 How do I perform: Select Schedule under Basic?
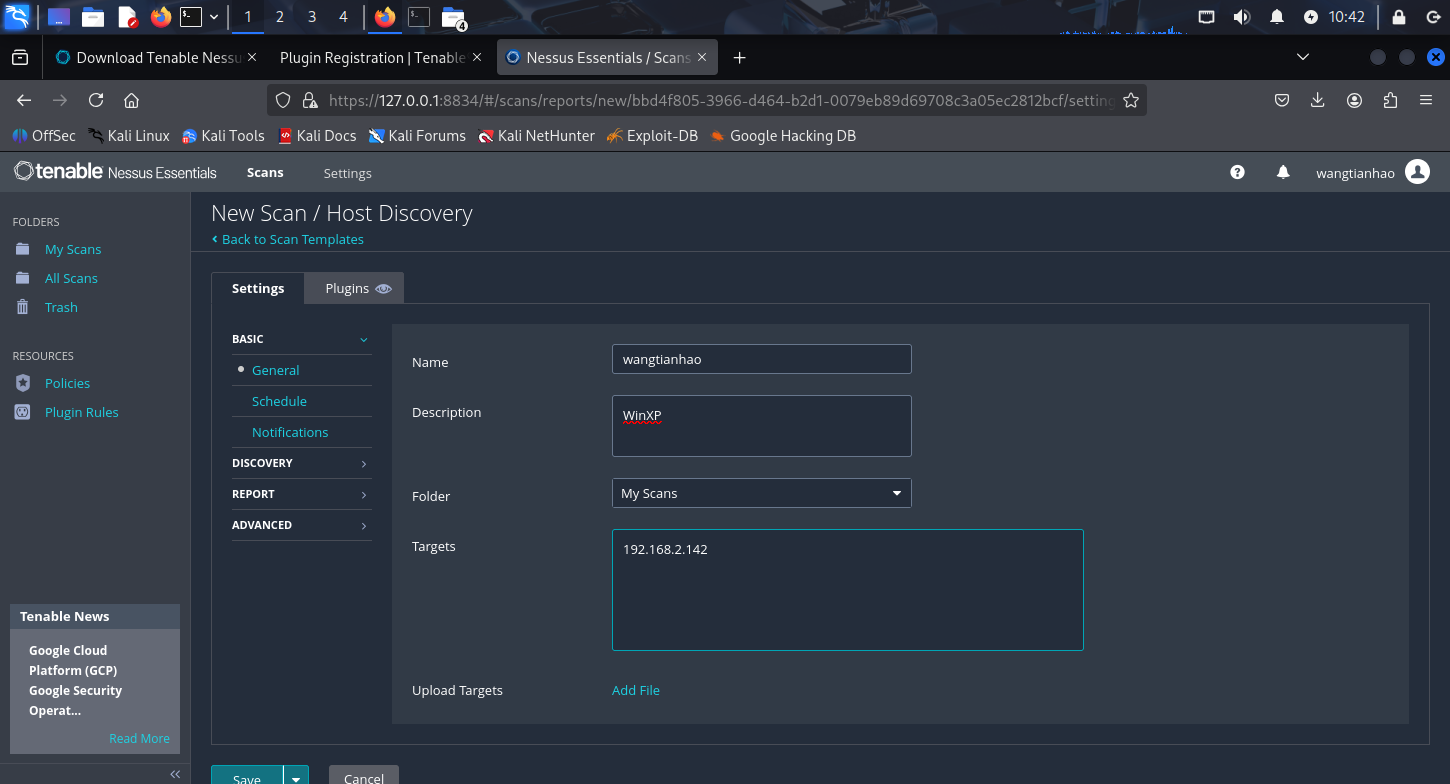click(x=279, y=401)
